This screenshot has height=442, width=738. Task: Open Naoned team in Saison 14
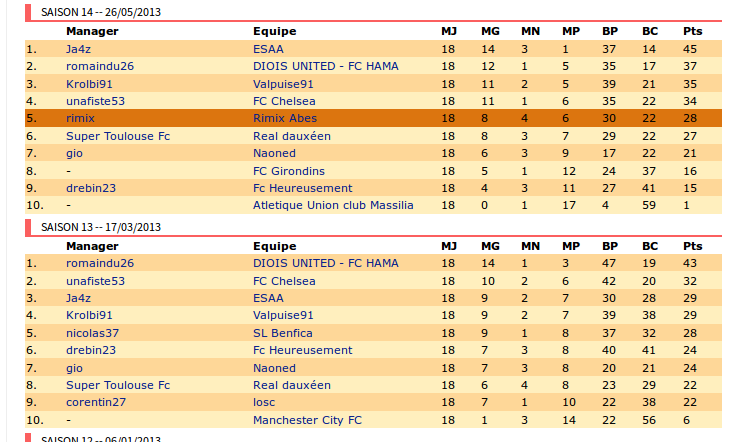point(274,153)
